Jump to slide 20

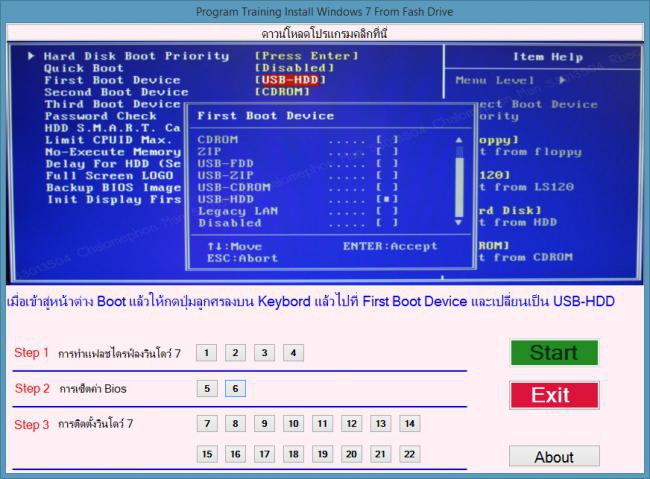point(352,454)
